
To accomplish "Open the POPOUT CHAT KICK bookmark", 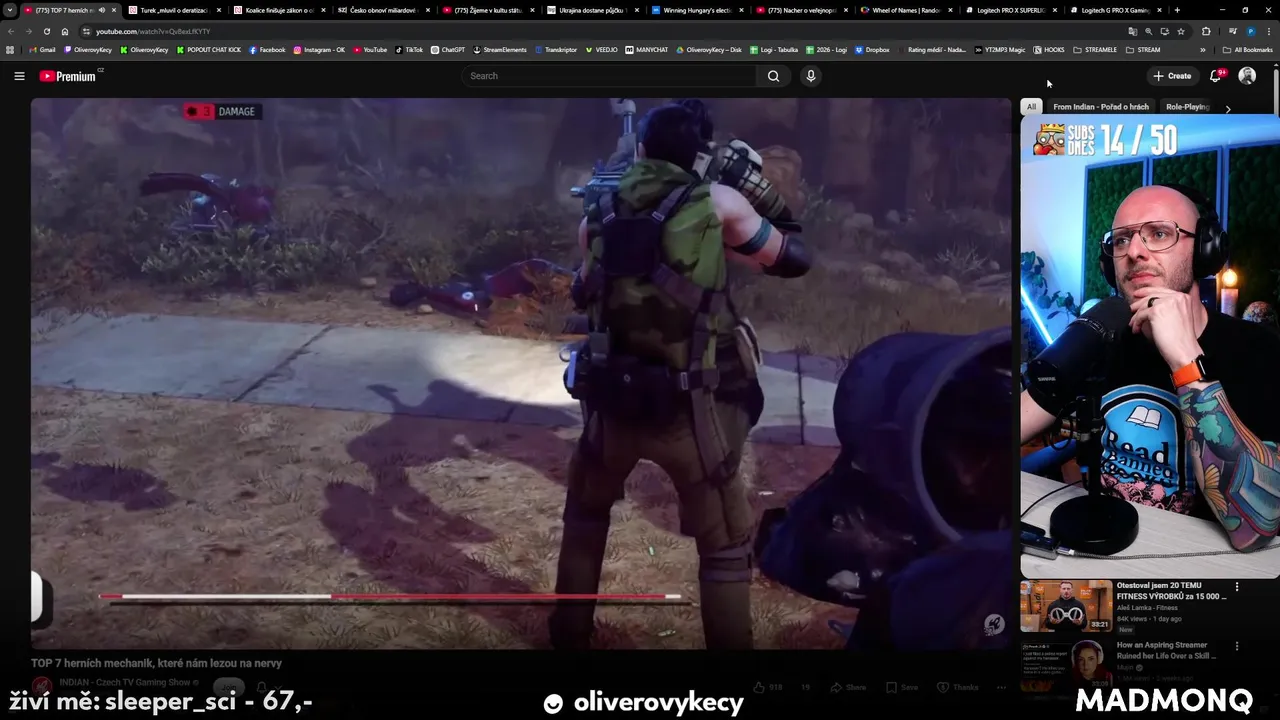I will tap(208, 50).
